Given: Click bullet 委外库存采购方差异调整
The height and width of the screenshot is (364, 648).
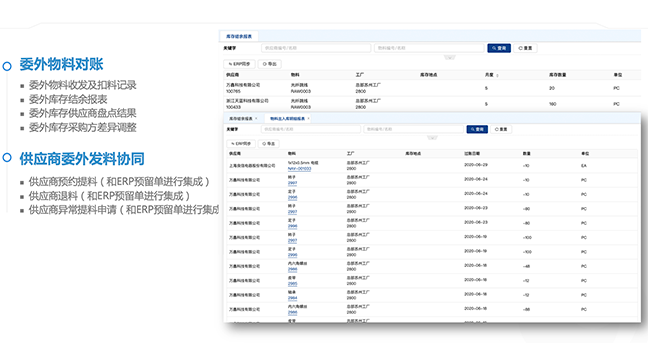Looking at the screenshot, I should (82, 127).
